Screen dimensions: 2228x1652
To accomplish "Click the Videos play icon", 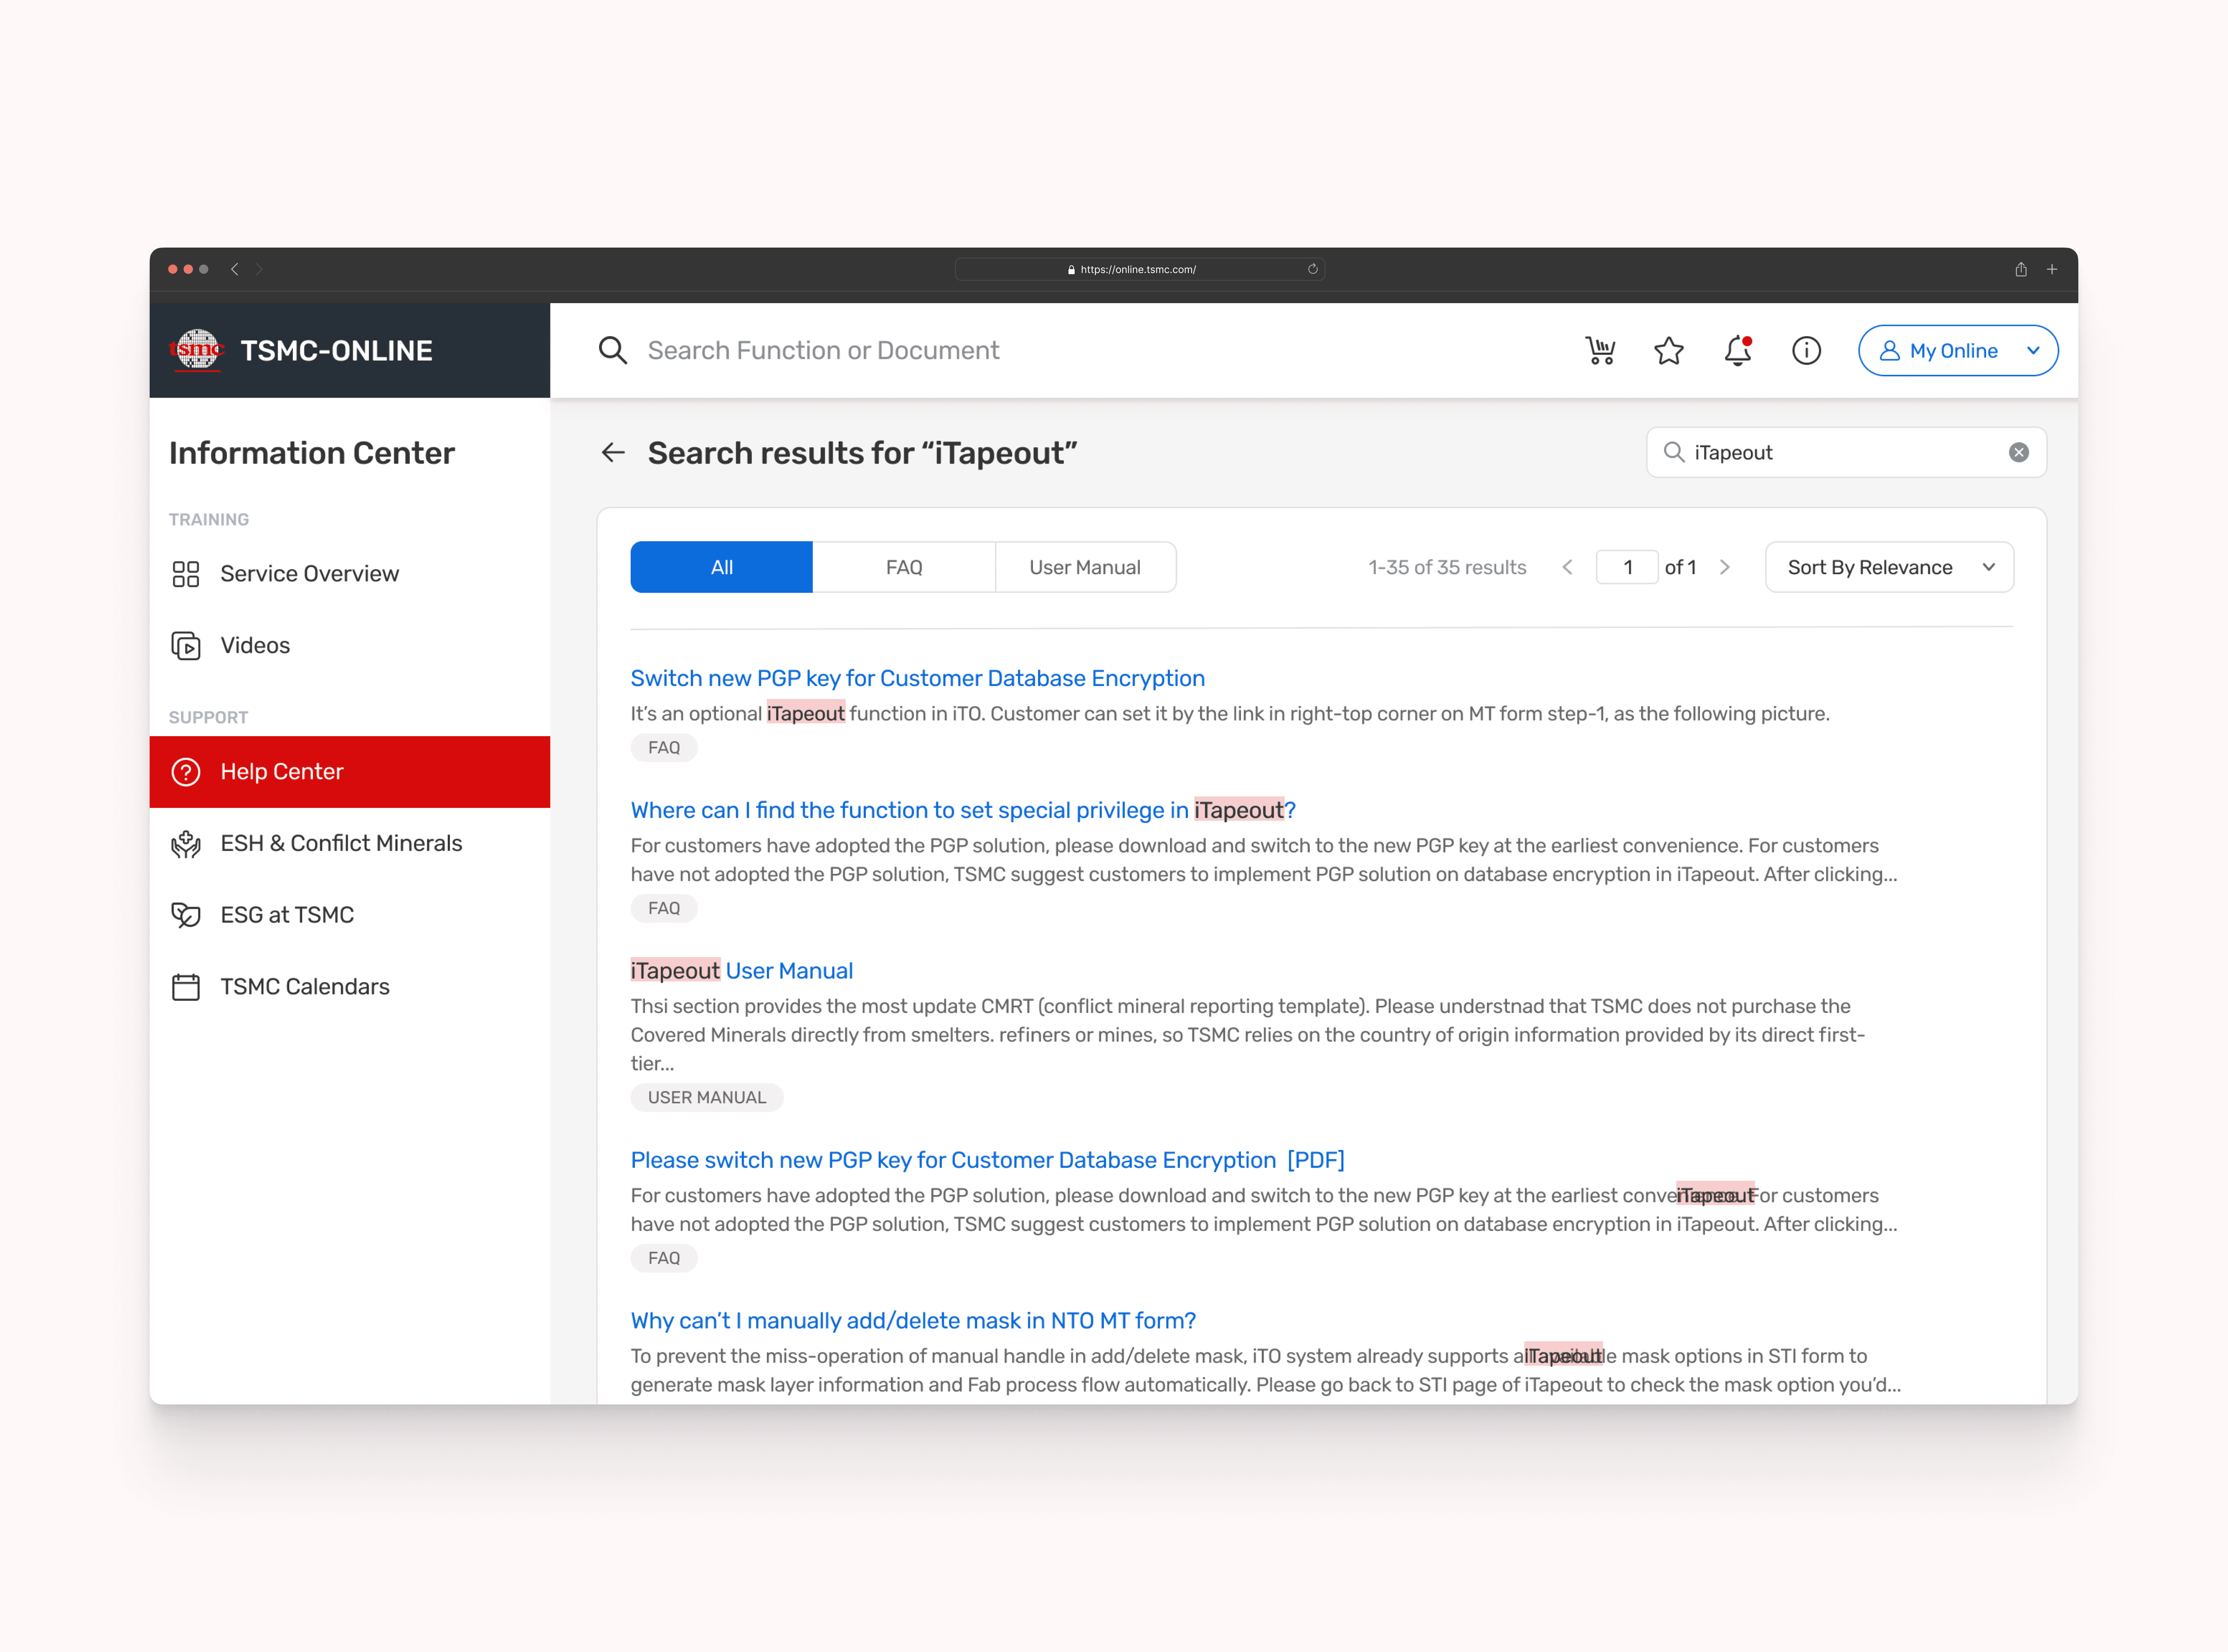I will pyautogui.click(x=186, y=646).
